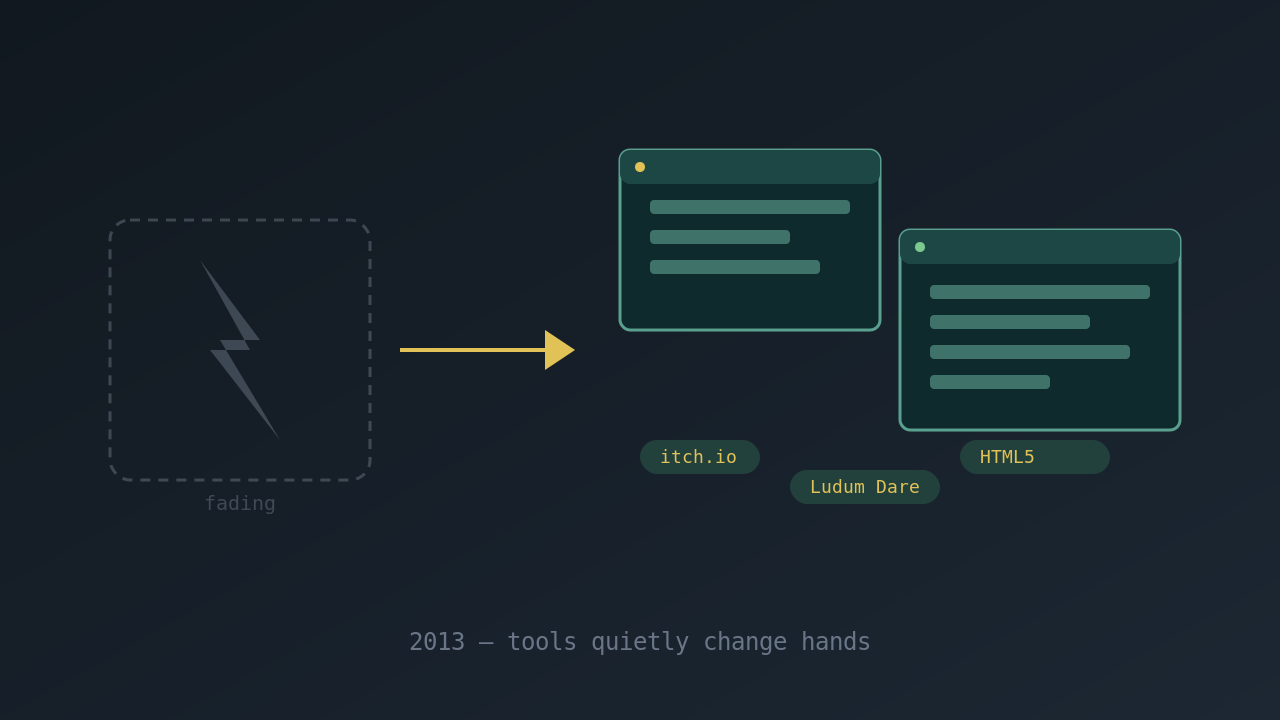
Task: Click the bottom short line in second window
Action: coord(990,382)
